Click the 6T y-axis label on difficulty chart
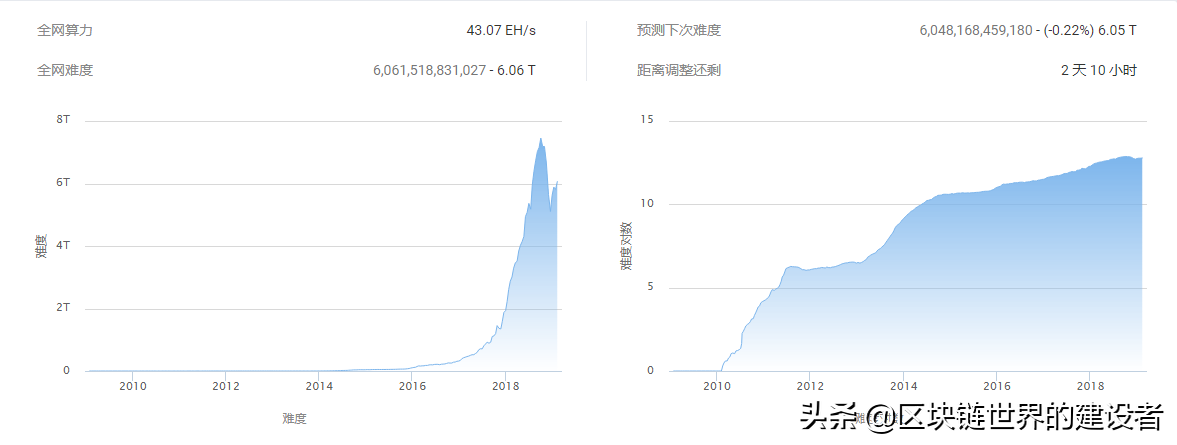The width and height of the screenshot is (1177, 445). (x=63, y=183)
